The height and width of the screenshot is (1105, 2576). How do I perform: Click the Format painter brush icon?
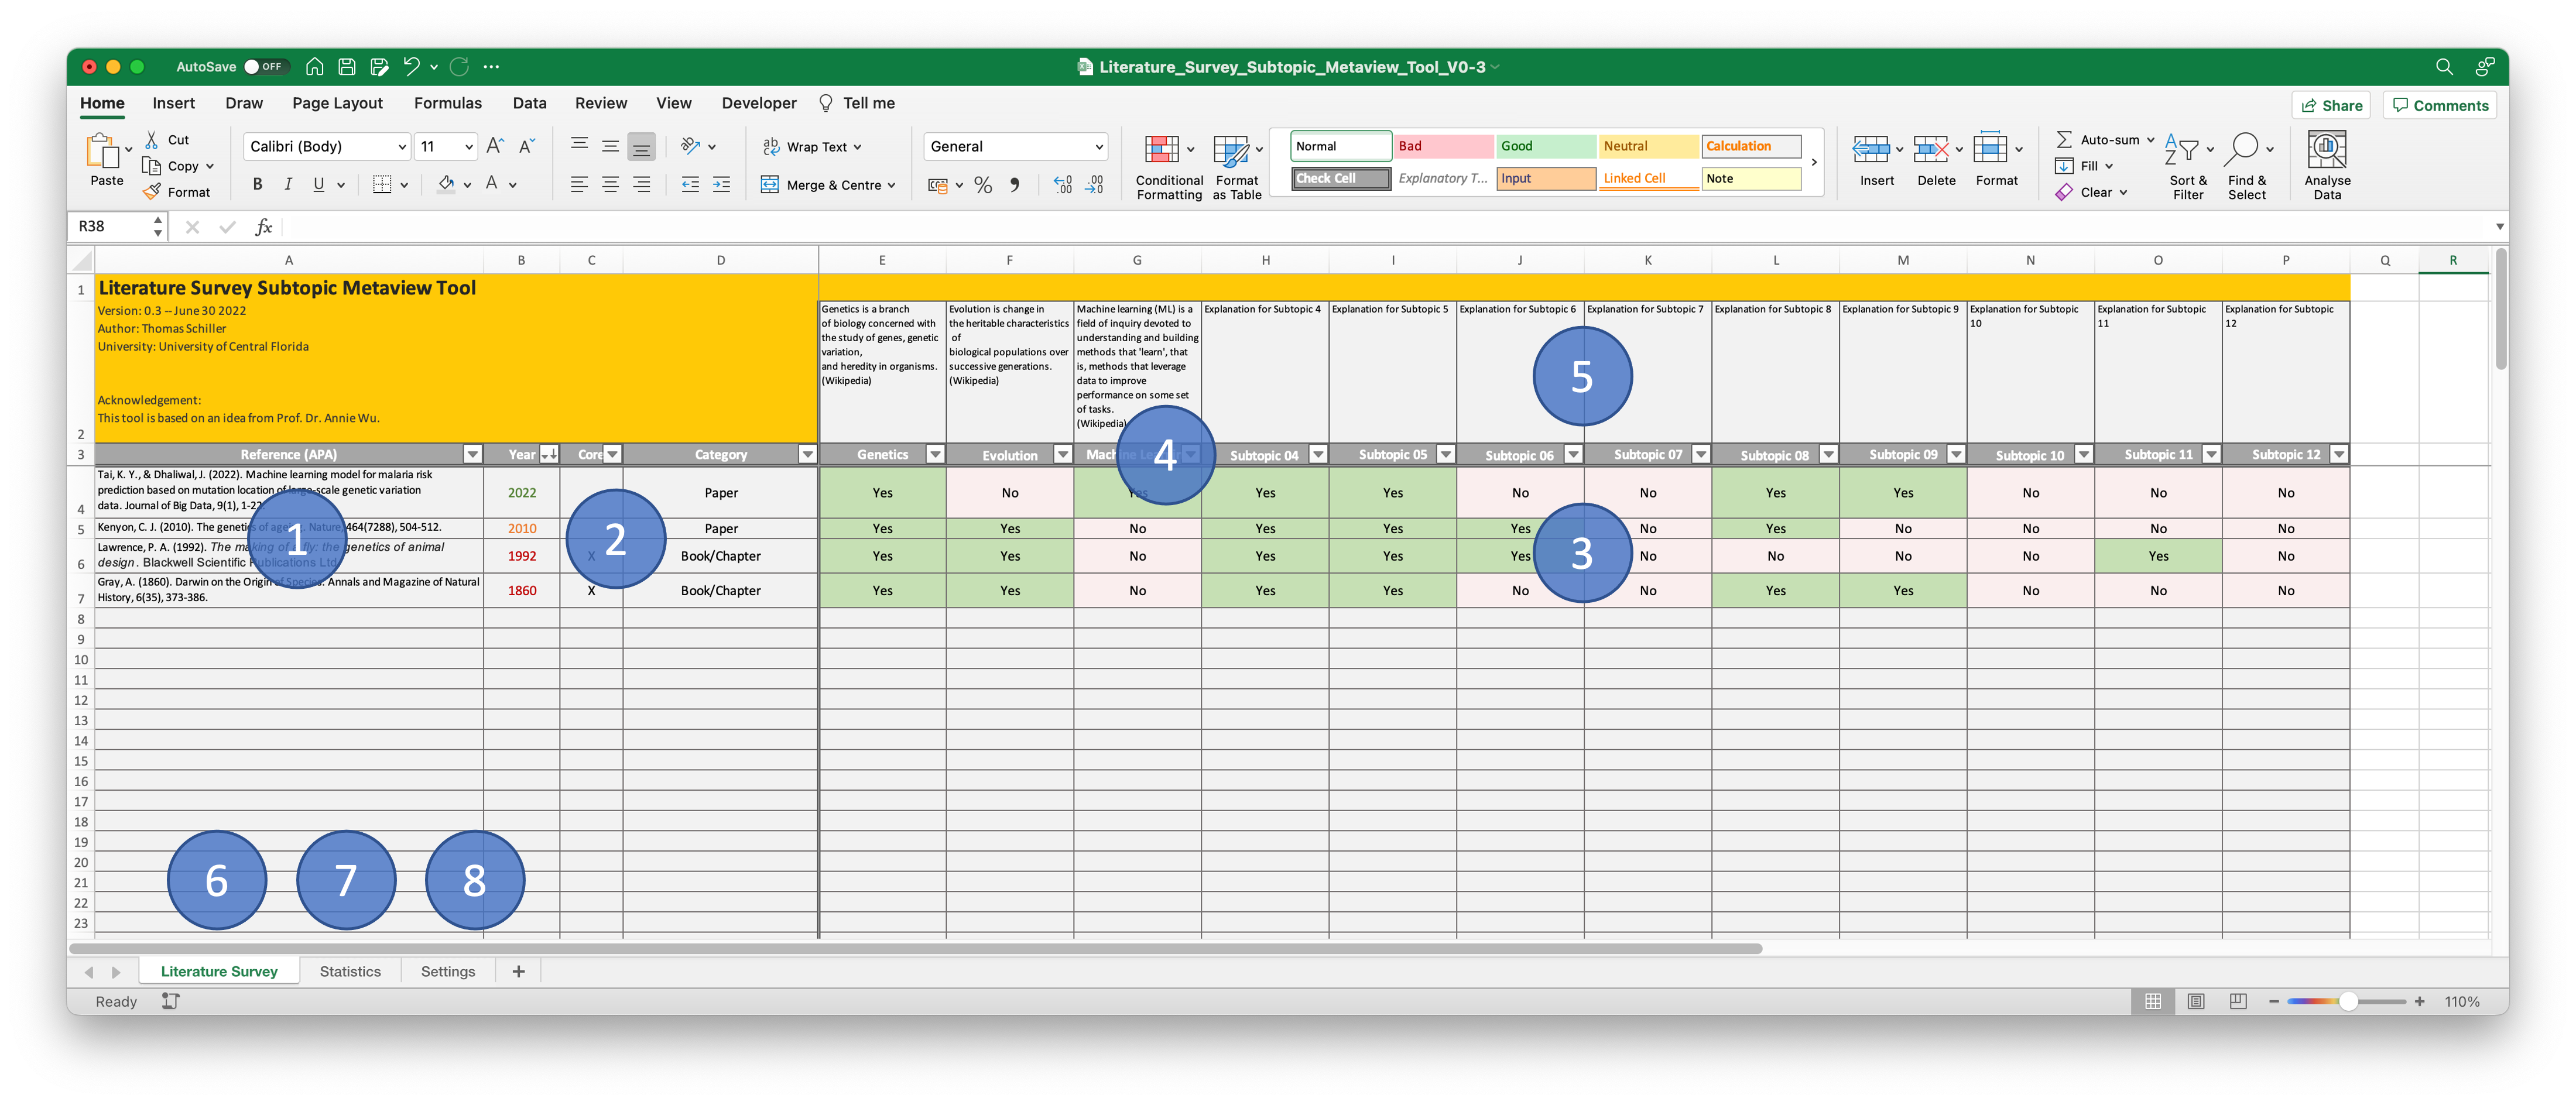click(x=152, y=191)
